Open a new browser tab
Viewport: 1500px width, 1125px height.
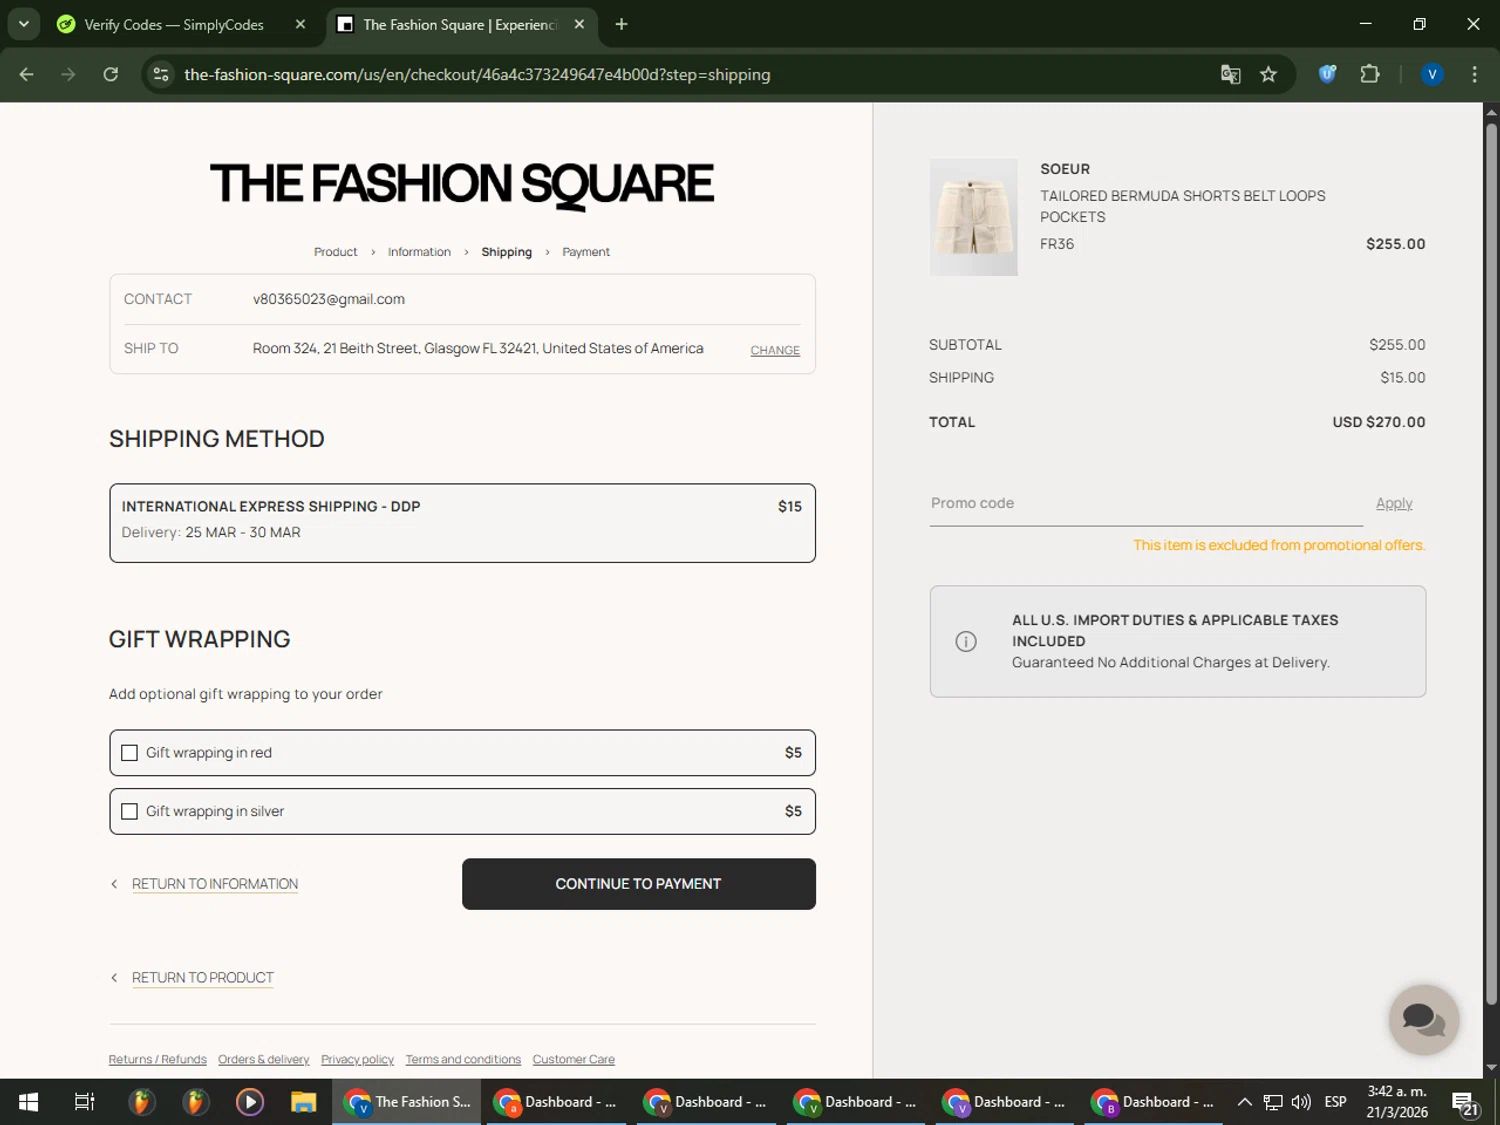[x=621, y=24]
